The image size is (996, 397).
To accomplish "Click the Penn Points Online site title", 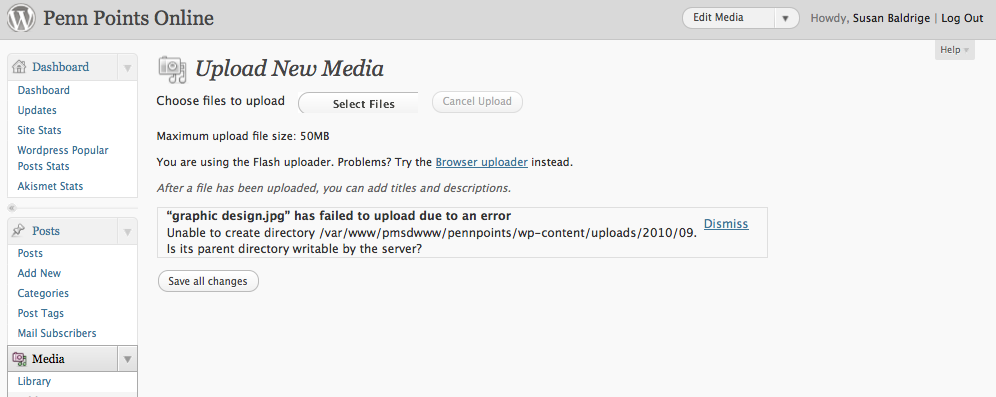I will (128, 18).
